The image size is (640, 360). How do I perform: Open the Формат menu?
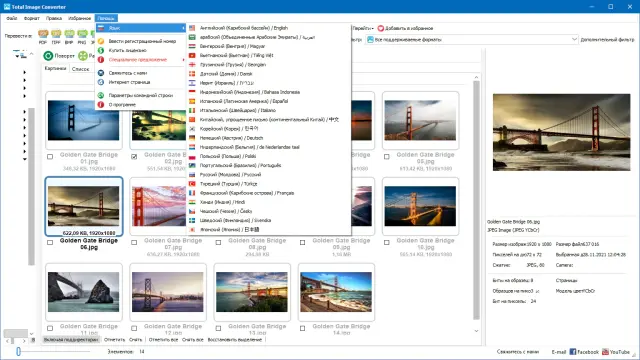31,18
